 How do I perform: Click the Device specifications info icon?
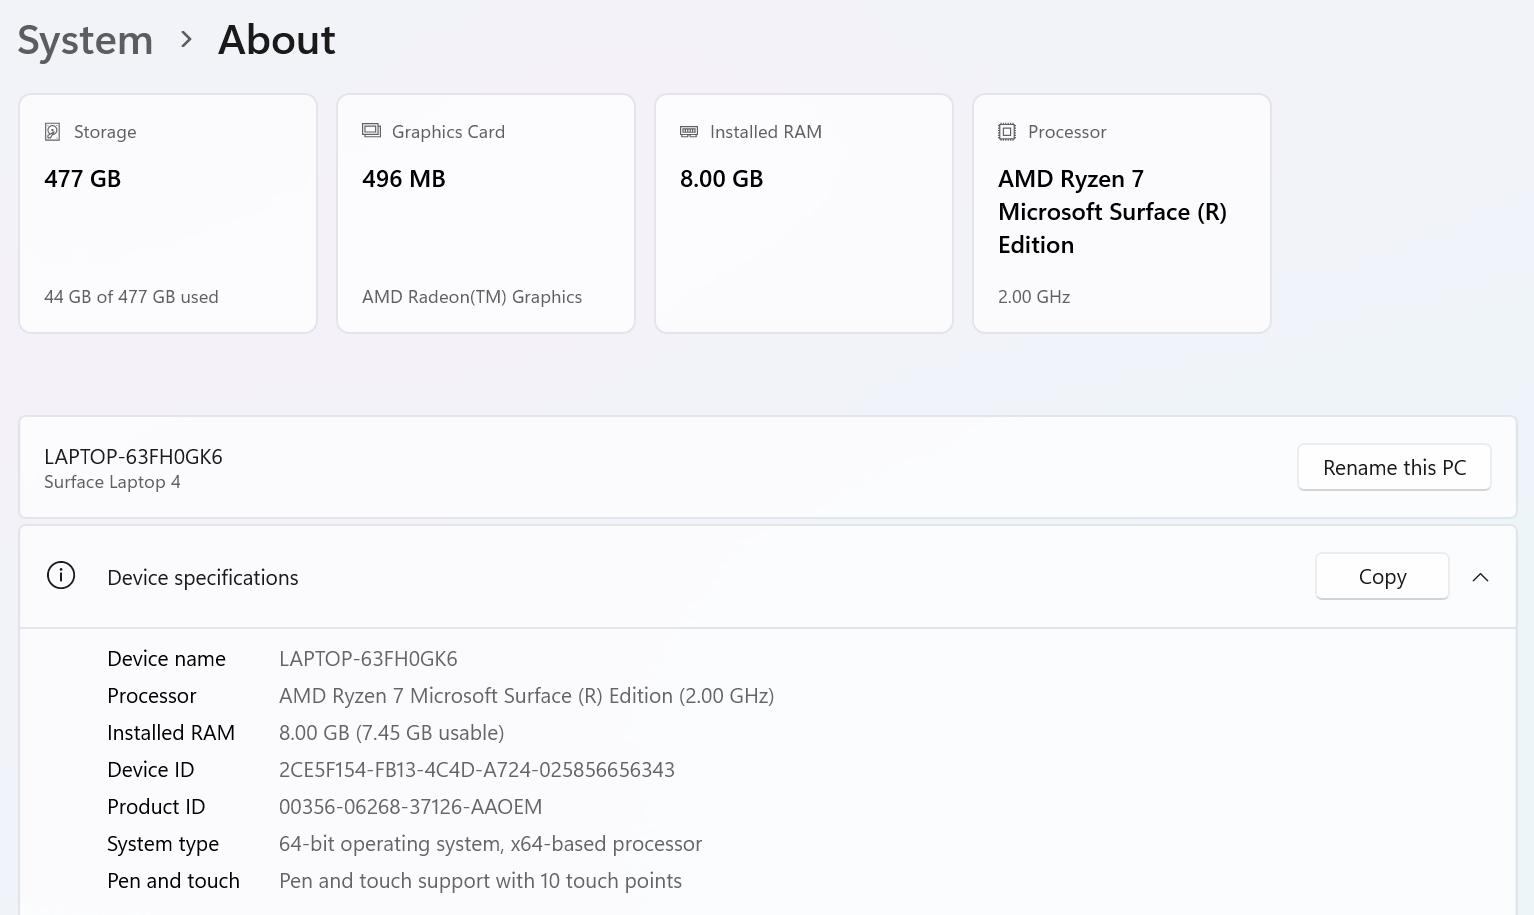61,576
